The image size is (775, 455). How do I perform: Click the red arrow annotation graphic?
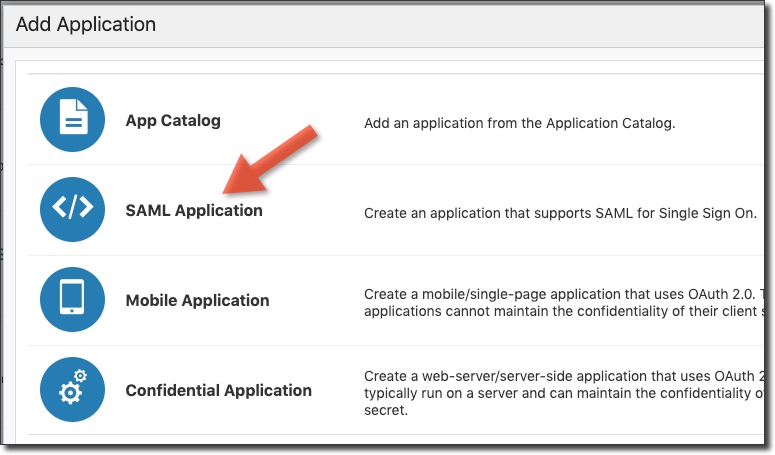tap(268, 160)
